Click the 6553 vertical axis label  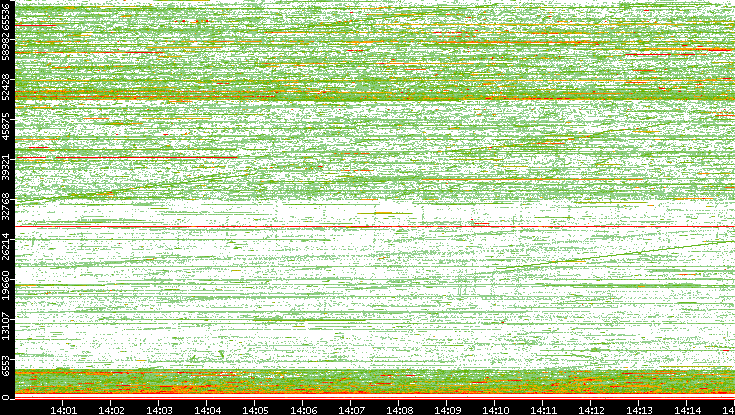(x=5, y=365)
